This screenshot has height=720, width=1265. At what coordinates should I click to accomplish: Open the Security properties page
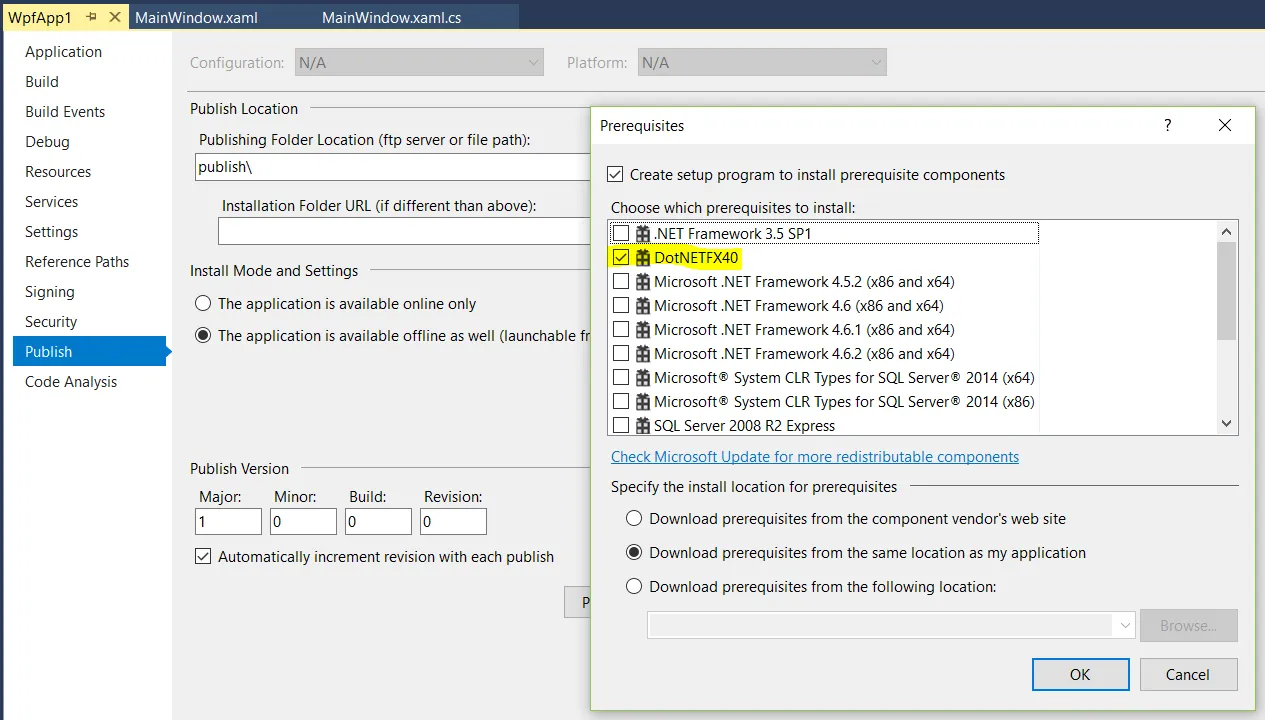(51, 322)
